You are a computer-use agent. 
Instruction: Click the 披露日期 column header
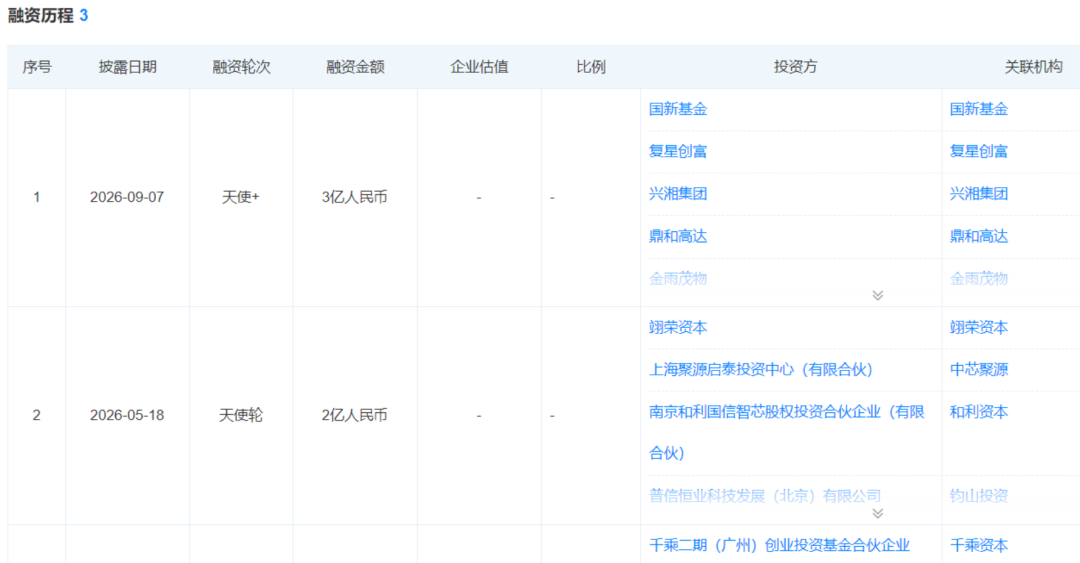pyautogui.click(x=127, y=67)
